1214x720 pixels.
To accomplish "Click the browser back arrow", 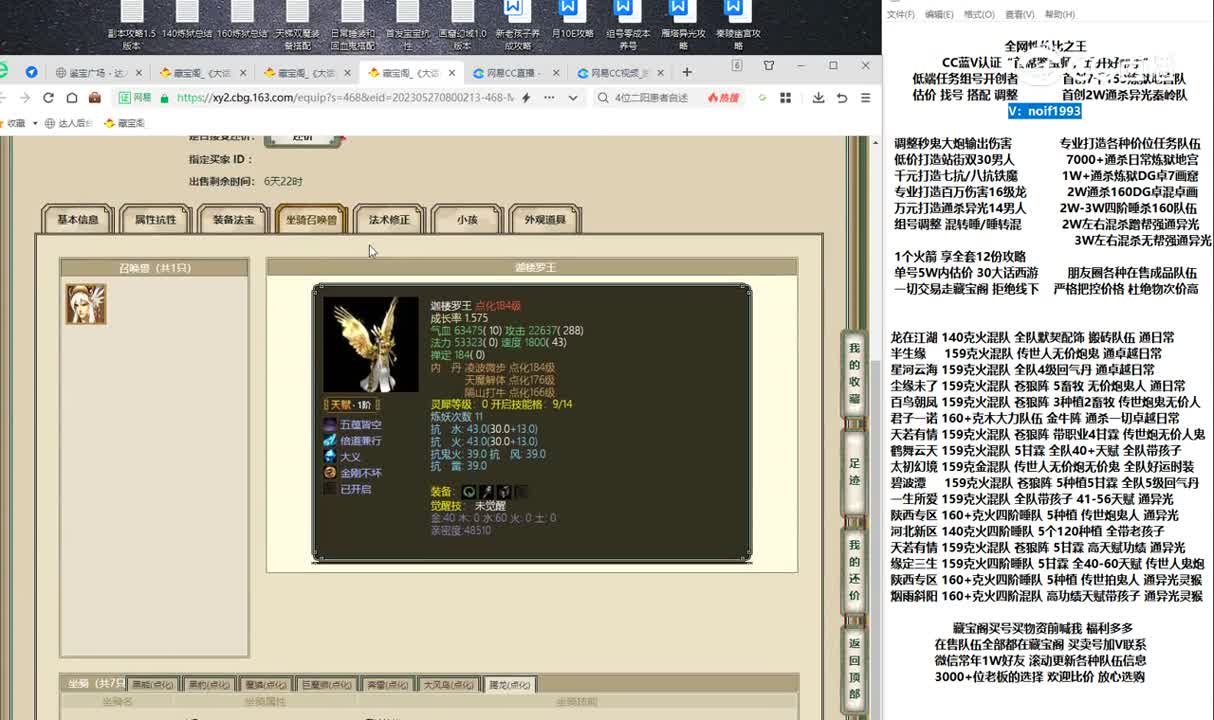I will click(x=5, y=97).
